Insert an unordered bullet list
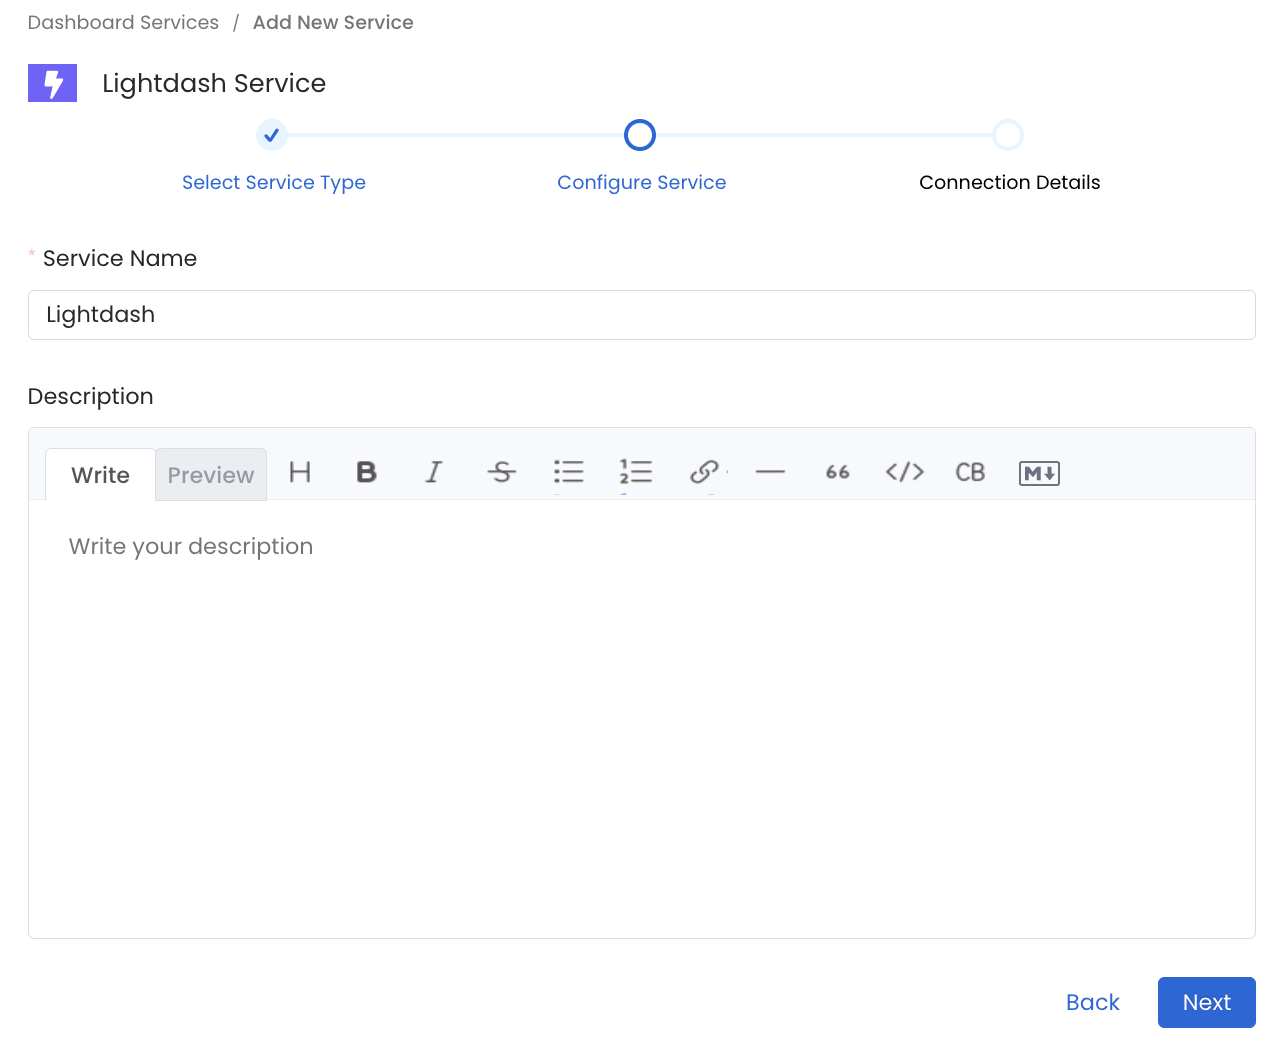The width and height of the screenshot is (1282, 1064). tap(568, 472)
